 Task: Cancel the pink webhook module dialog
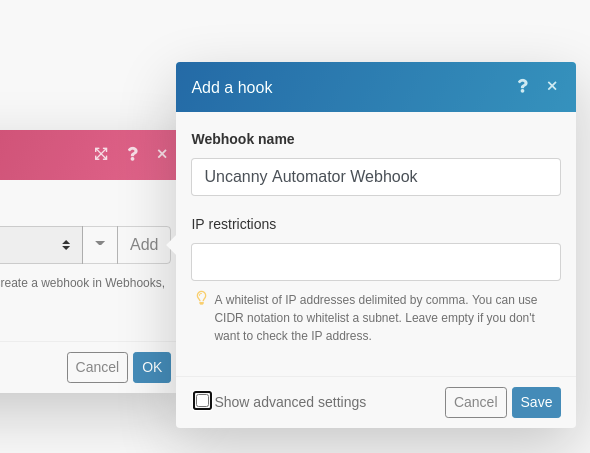97,367
